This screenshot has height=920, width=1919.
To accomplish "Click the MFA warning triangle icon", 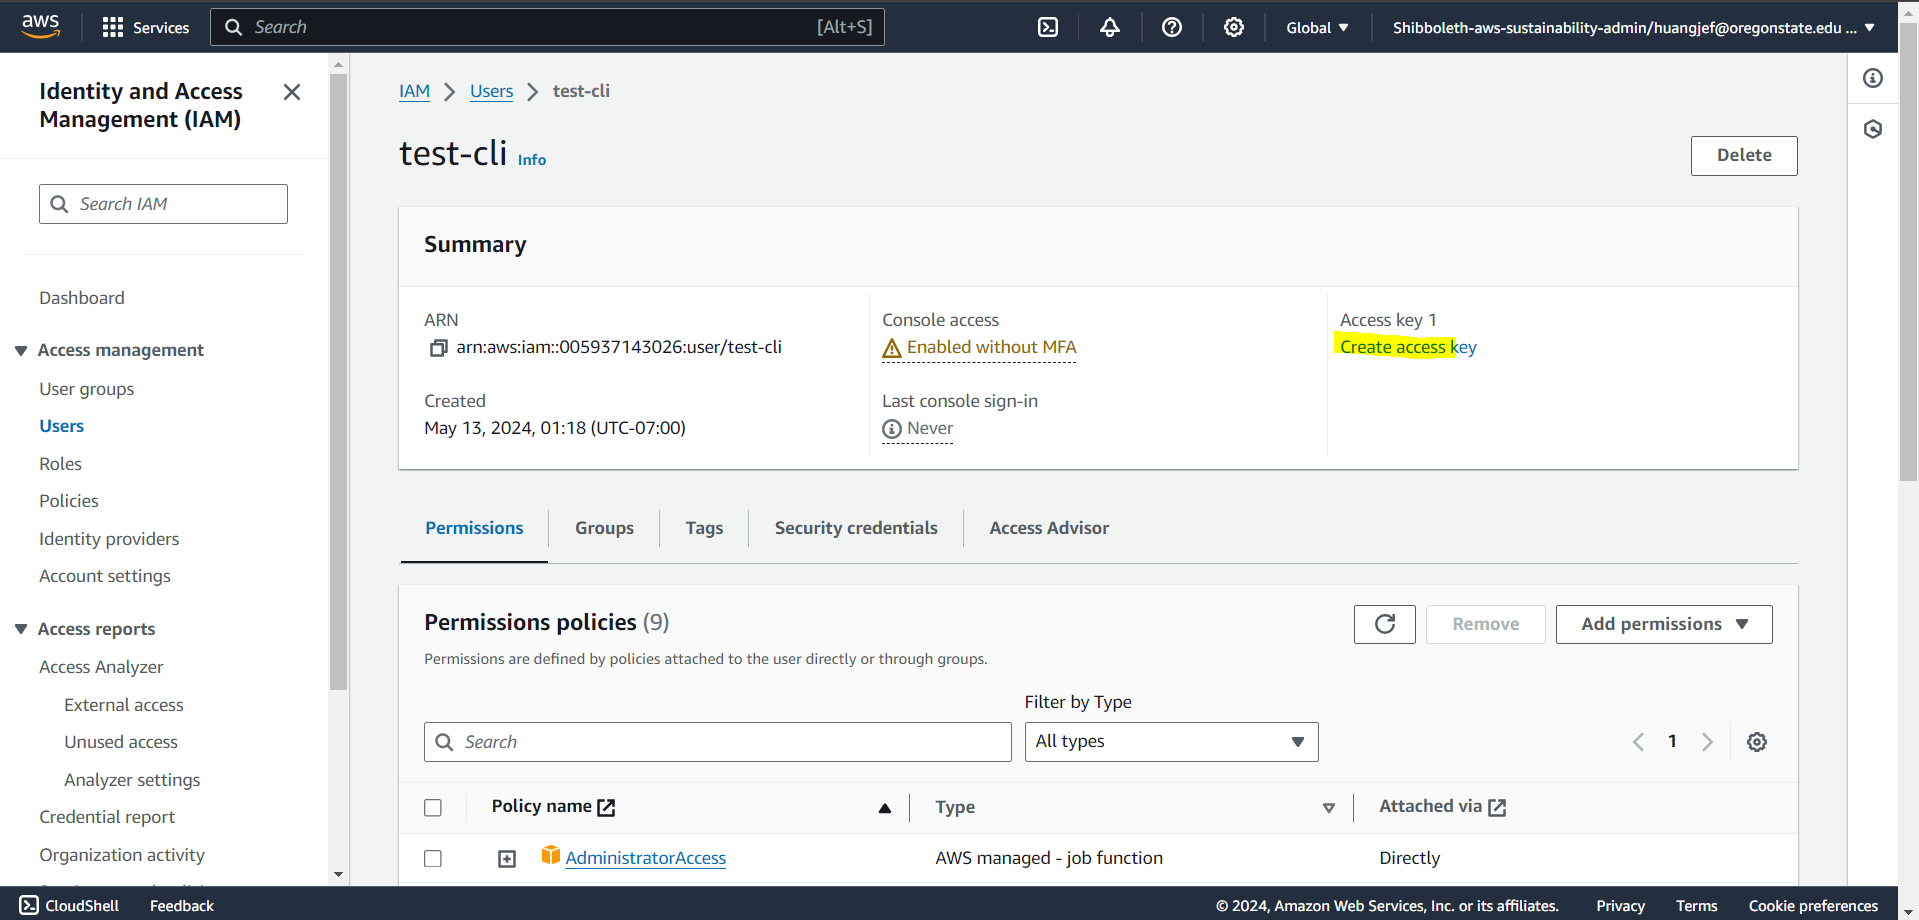I will click(892, 348).
